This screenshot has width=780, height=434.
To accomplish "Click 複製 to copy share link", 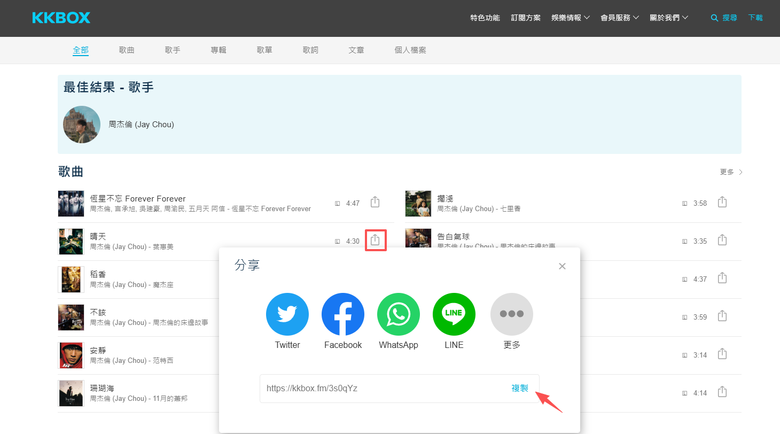I will pyautogui.click(x=519, y=388).
